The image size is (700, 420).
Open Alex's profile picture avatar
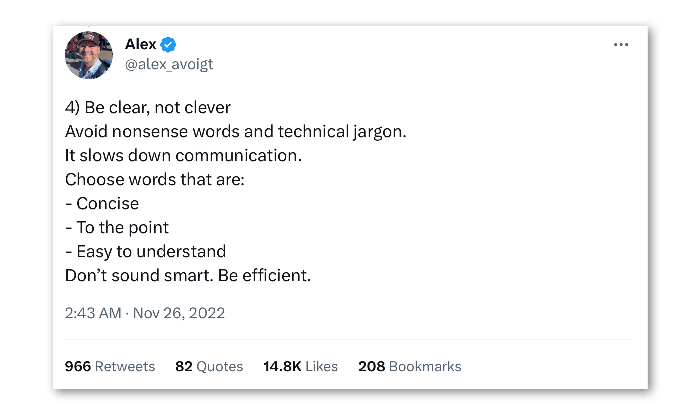pos(89,55)
